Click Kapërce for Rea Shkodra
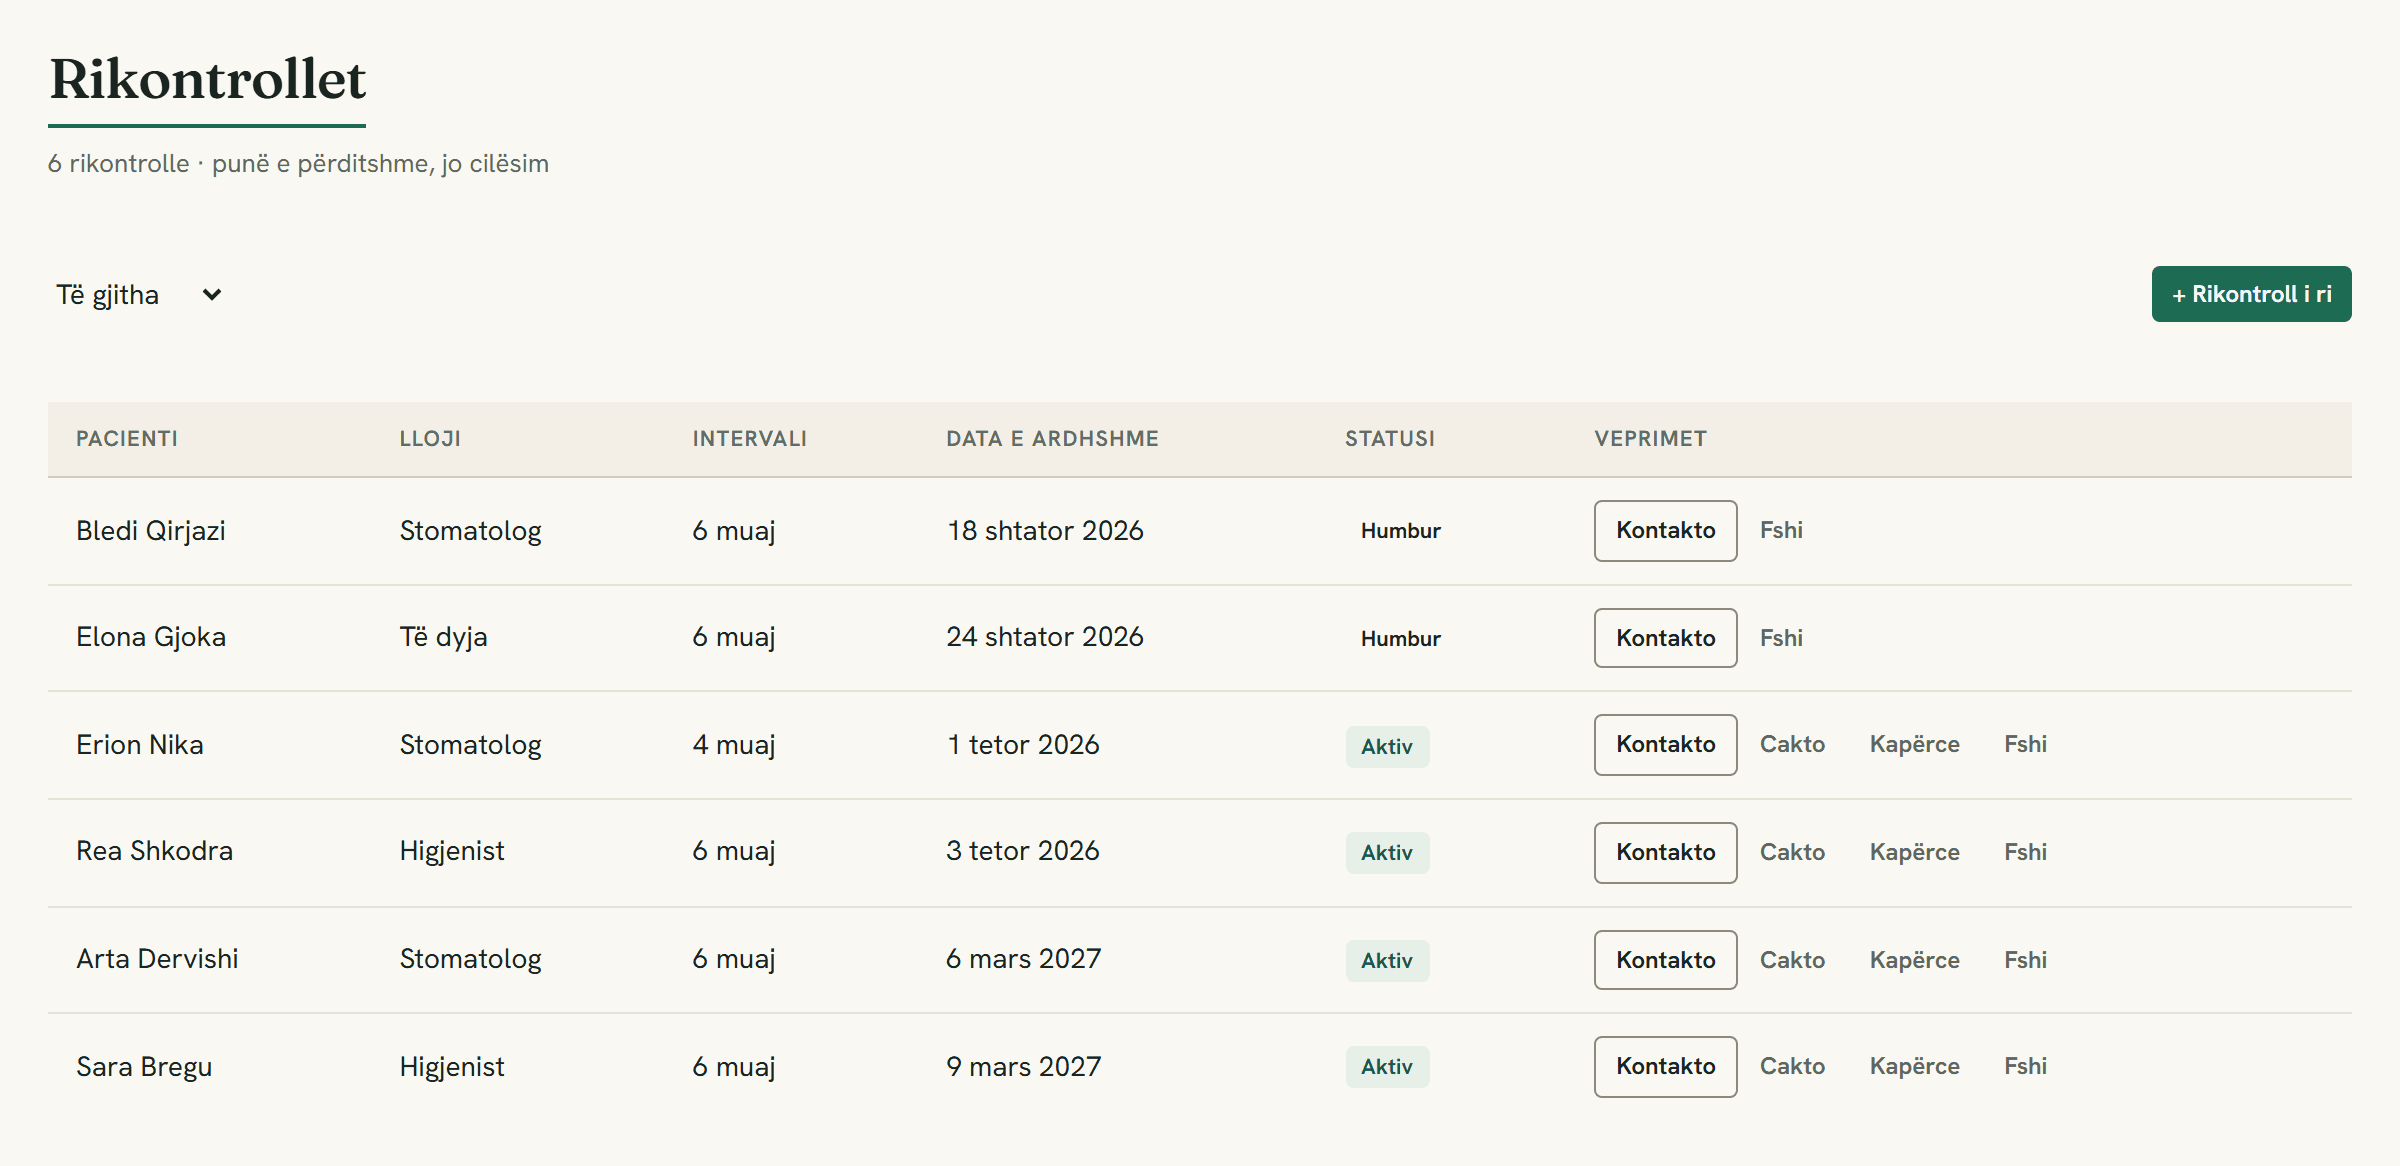 1914,853
